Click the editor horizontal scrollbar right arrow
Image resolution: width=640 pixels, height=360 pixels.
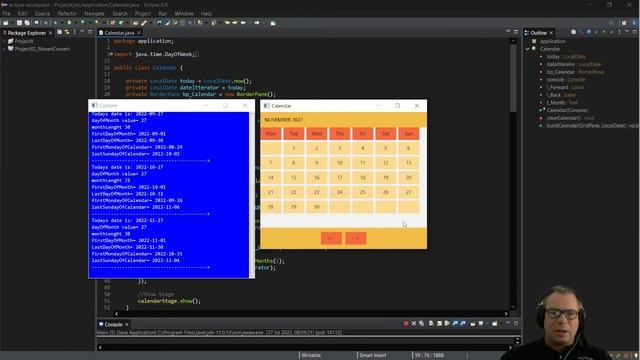pyautogui.click(x=506, y=314)
